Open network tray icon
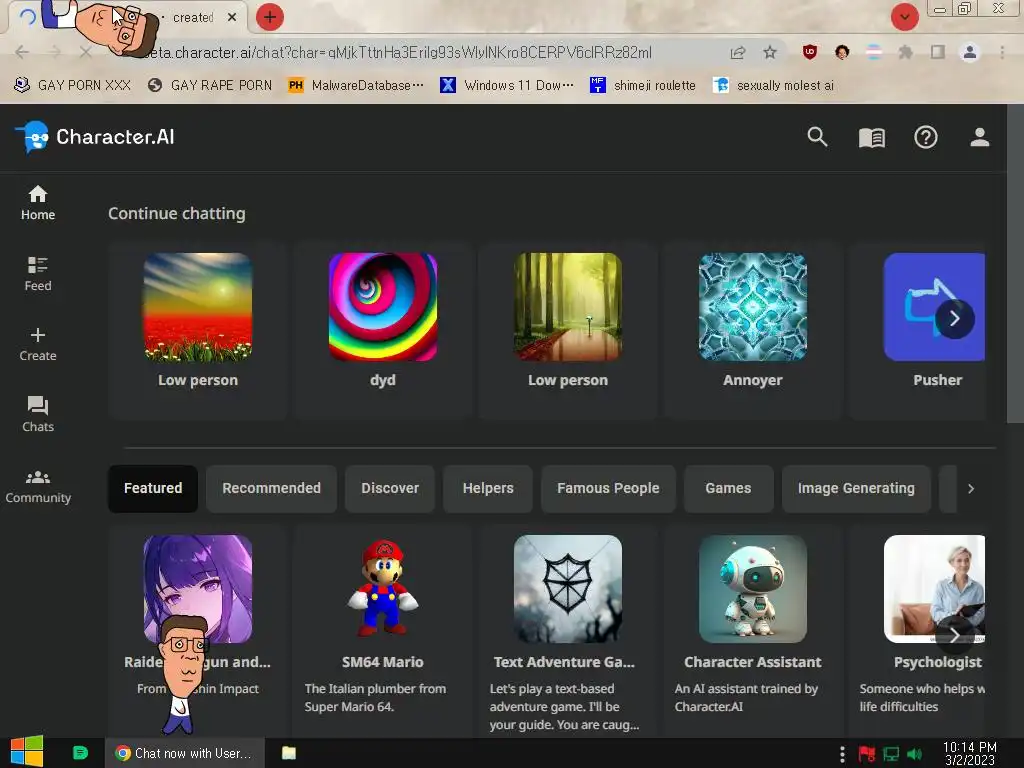Viewport: 1024px width, 768px height. (891, 754)
